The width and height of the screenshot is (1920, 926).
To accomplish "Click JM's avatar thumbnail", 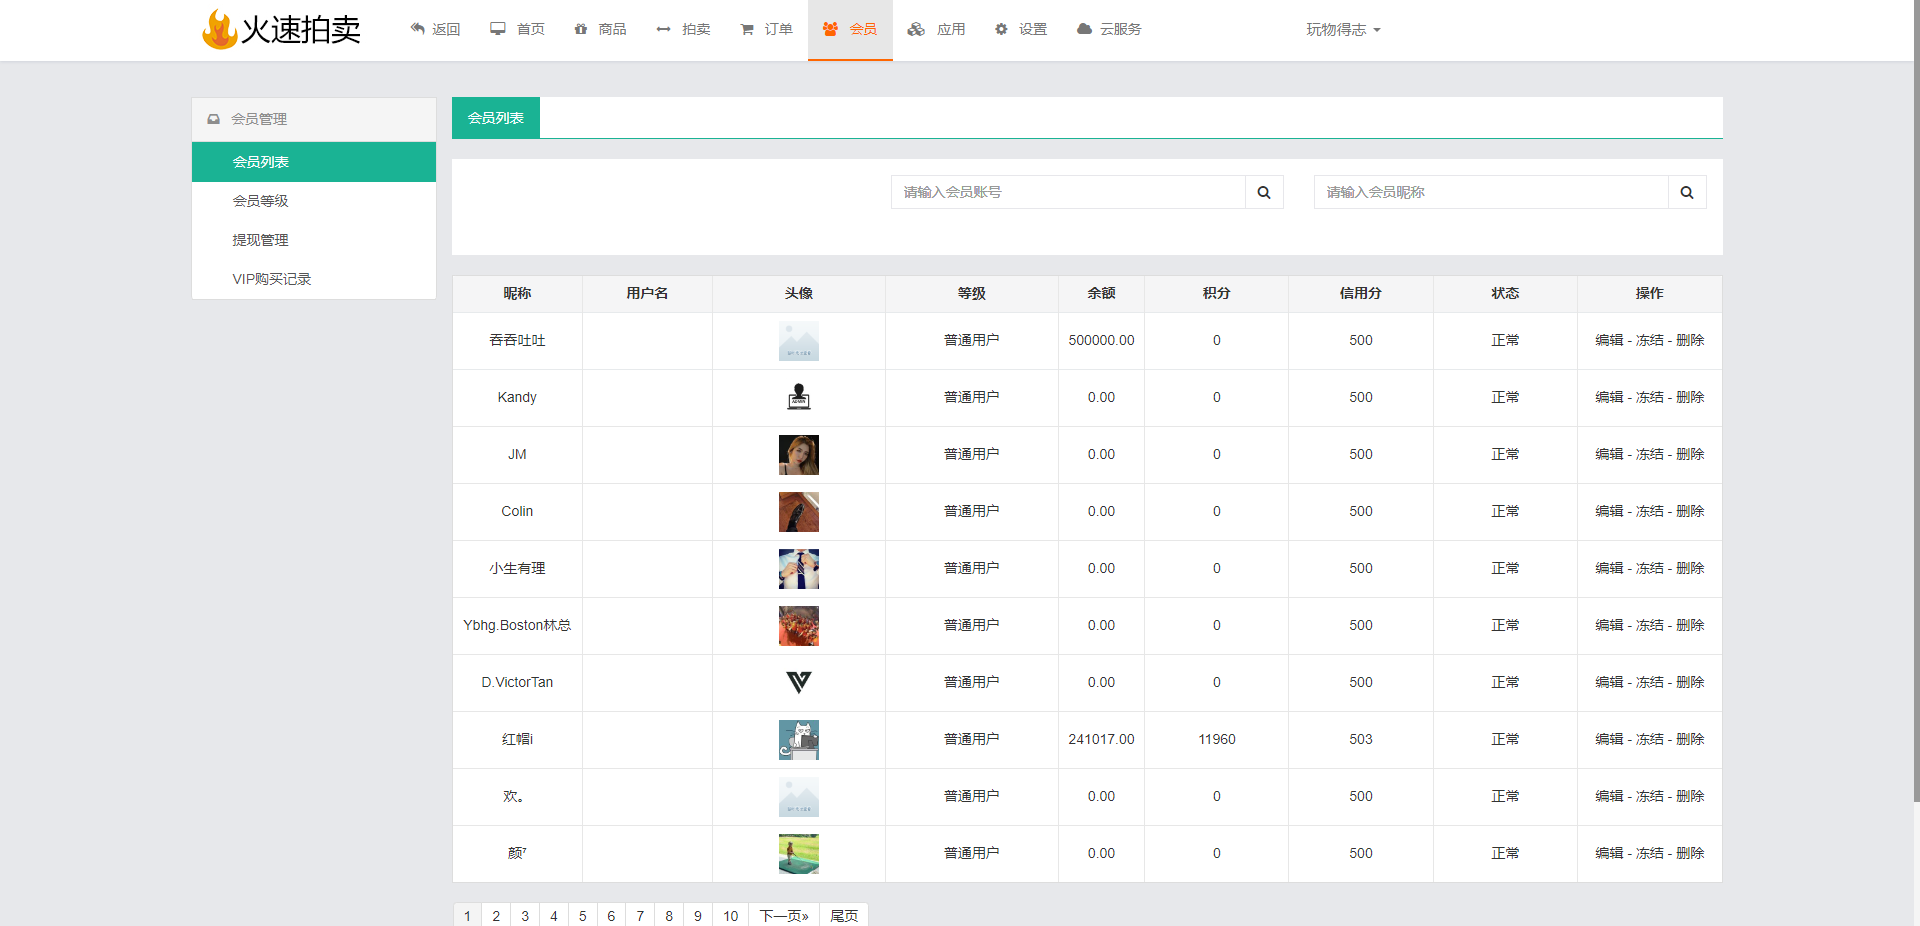I will 798,455.
